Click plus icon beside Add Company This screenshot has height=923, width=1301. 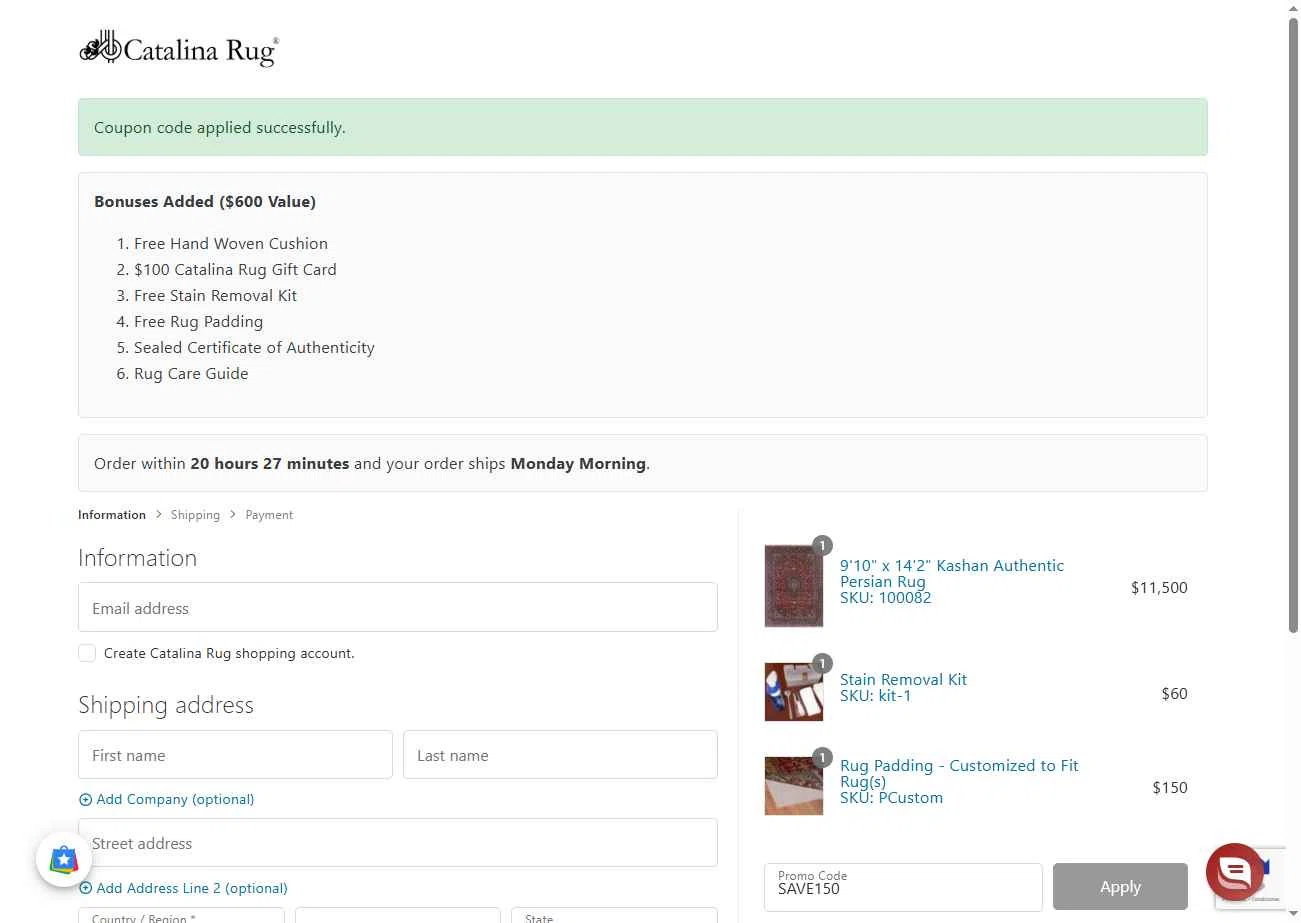[x=85, y=800]
